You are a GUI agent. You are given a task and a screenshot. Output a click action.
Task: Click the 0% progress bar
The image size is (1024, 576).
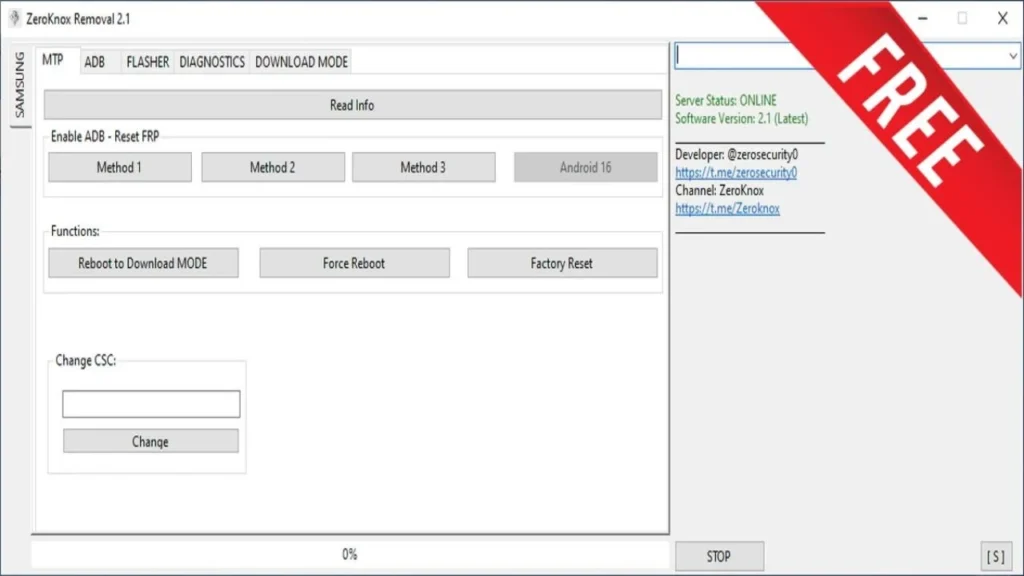(349, 554)
